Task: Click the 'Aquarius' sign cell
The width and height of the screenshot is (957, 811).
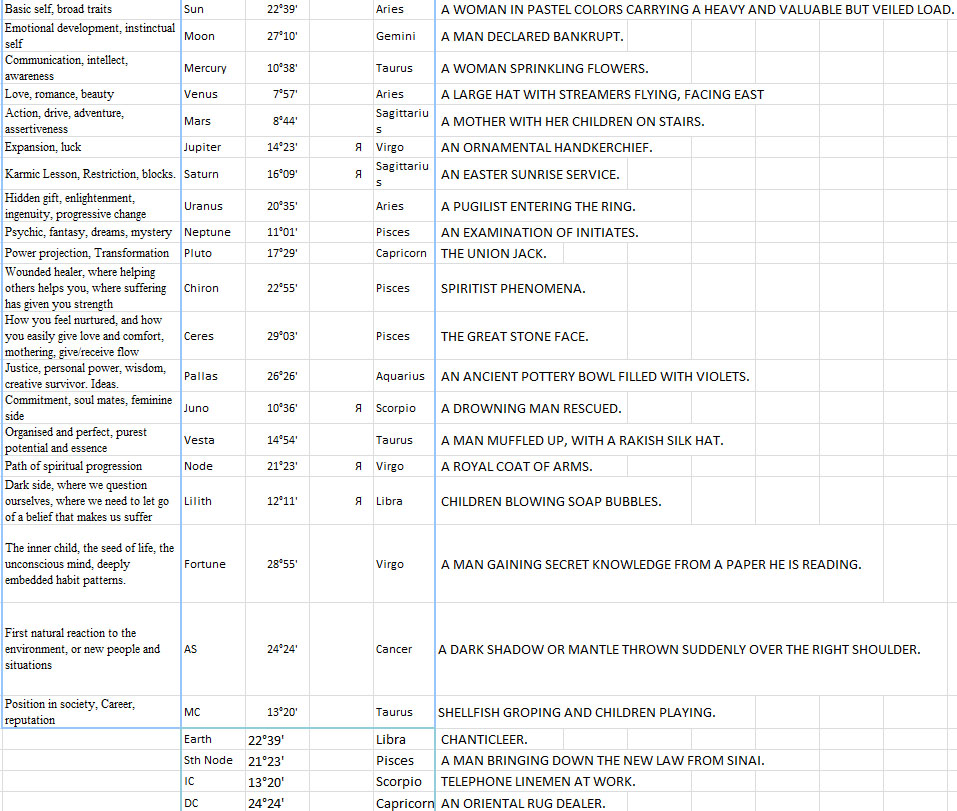Action: pos(404,376)
